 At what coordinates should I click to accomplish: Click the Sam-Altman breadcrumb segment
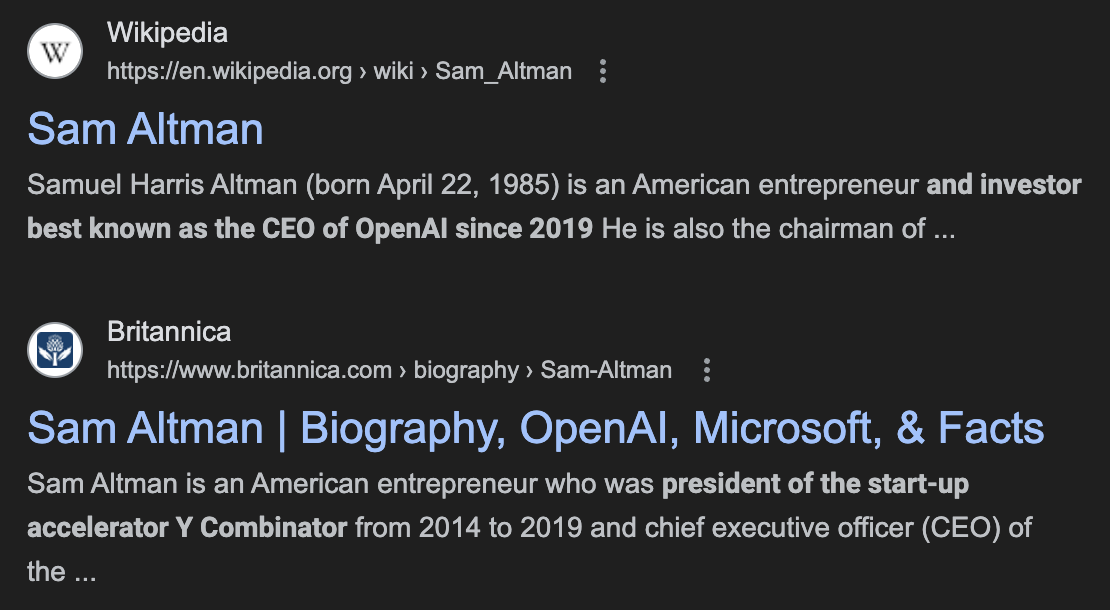(x=606, y=370)
